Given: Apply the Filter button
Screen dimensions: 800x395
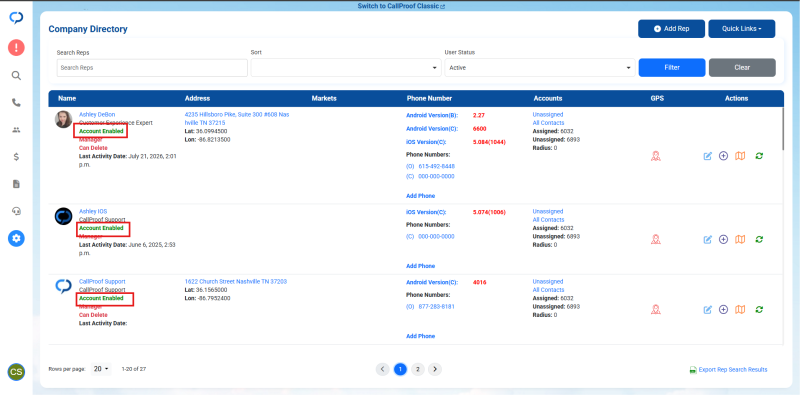Looking at the screenshot, I should [672, 67].
